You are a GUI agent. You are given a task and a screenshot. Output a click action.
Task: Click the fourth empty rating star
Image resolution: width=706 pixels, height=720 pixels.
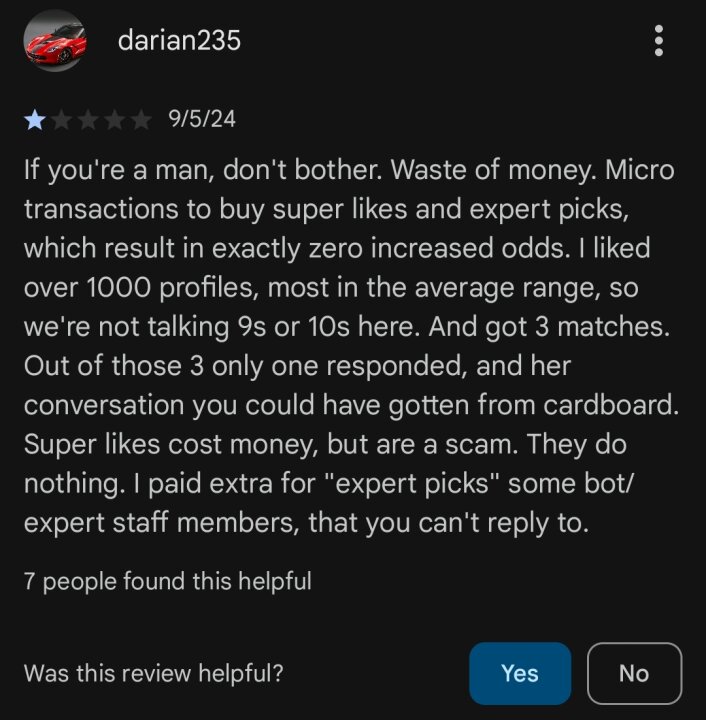[x=114, y=120]
